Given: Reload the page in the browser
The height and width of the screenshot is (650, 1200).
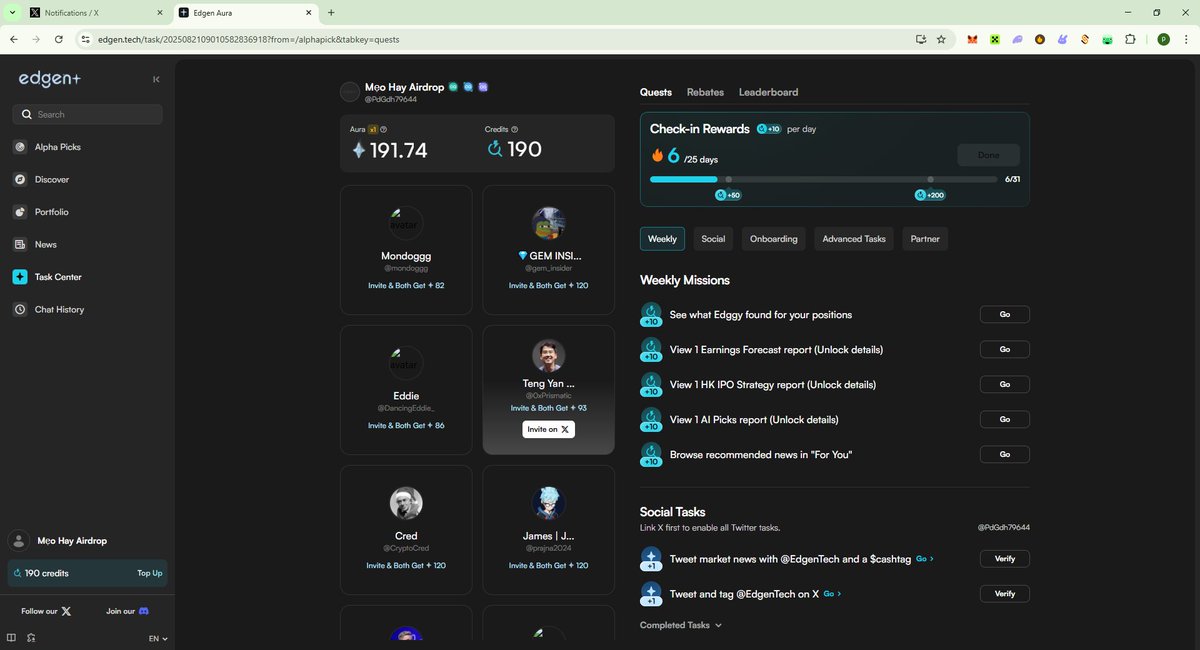Looking at the screenshot, I should coord(59,39).
